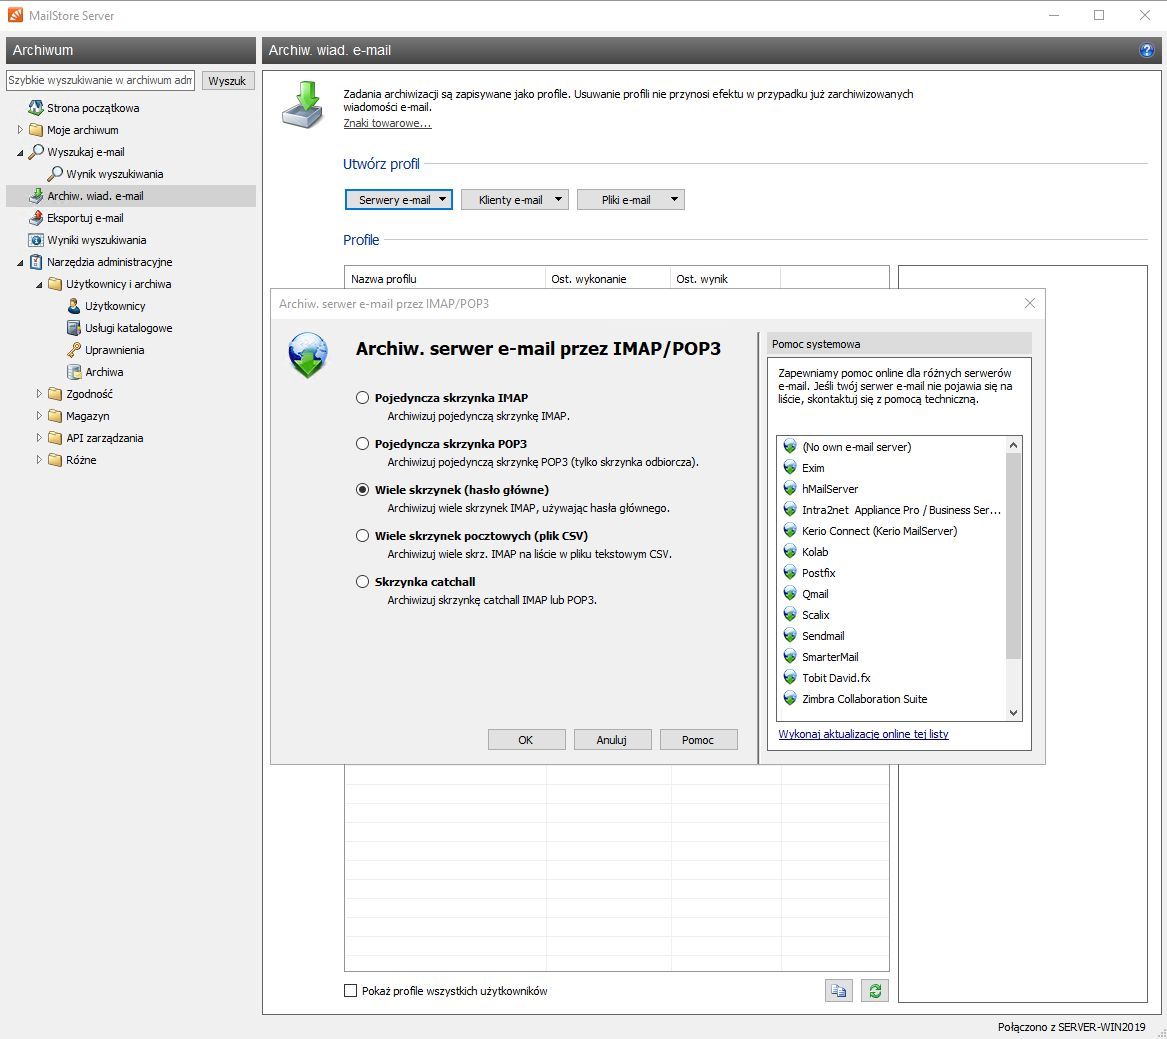Click the server list scrollbar up arrow
The image size is (1167, 1039).
[1013, 445]
